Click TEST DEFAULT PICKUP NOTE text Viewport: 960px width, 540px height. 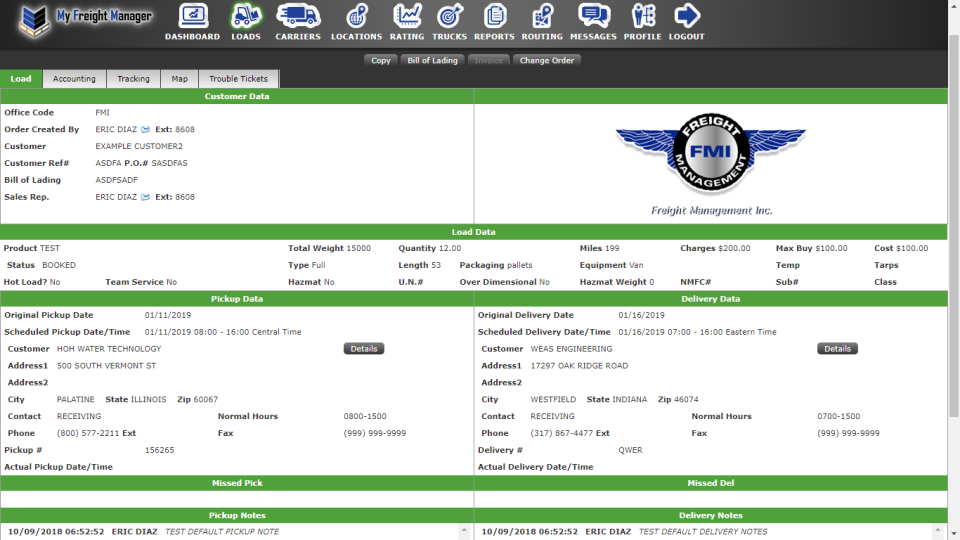222,531
